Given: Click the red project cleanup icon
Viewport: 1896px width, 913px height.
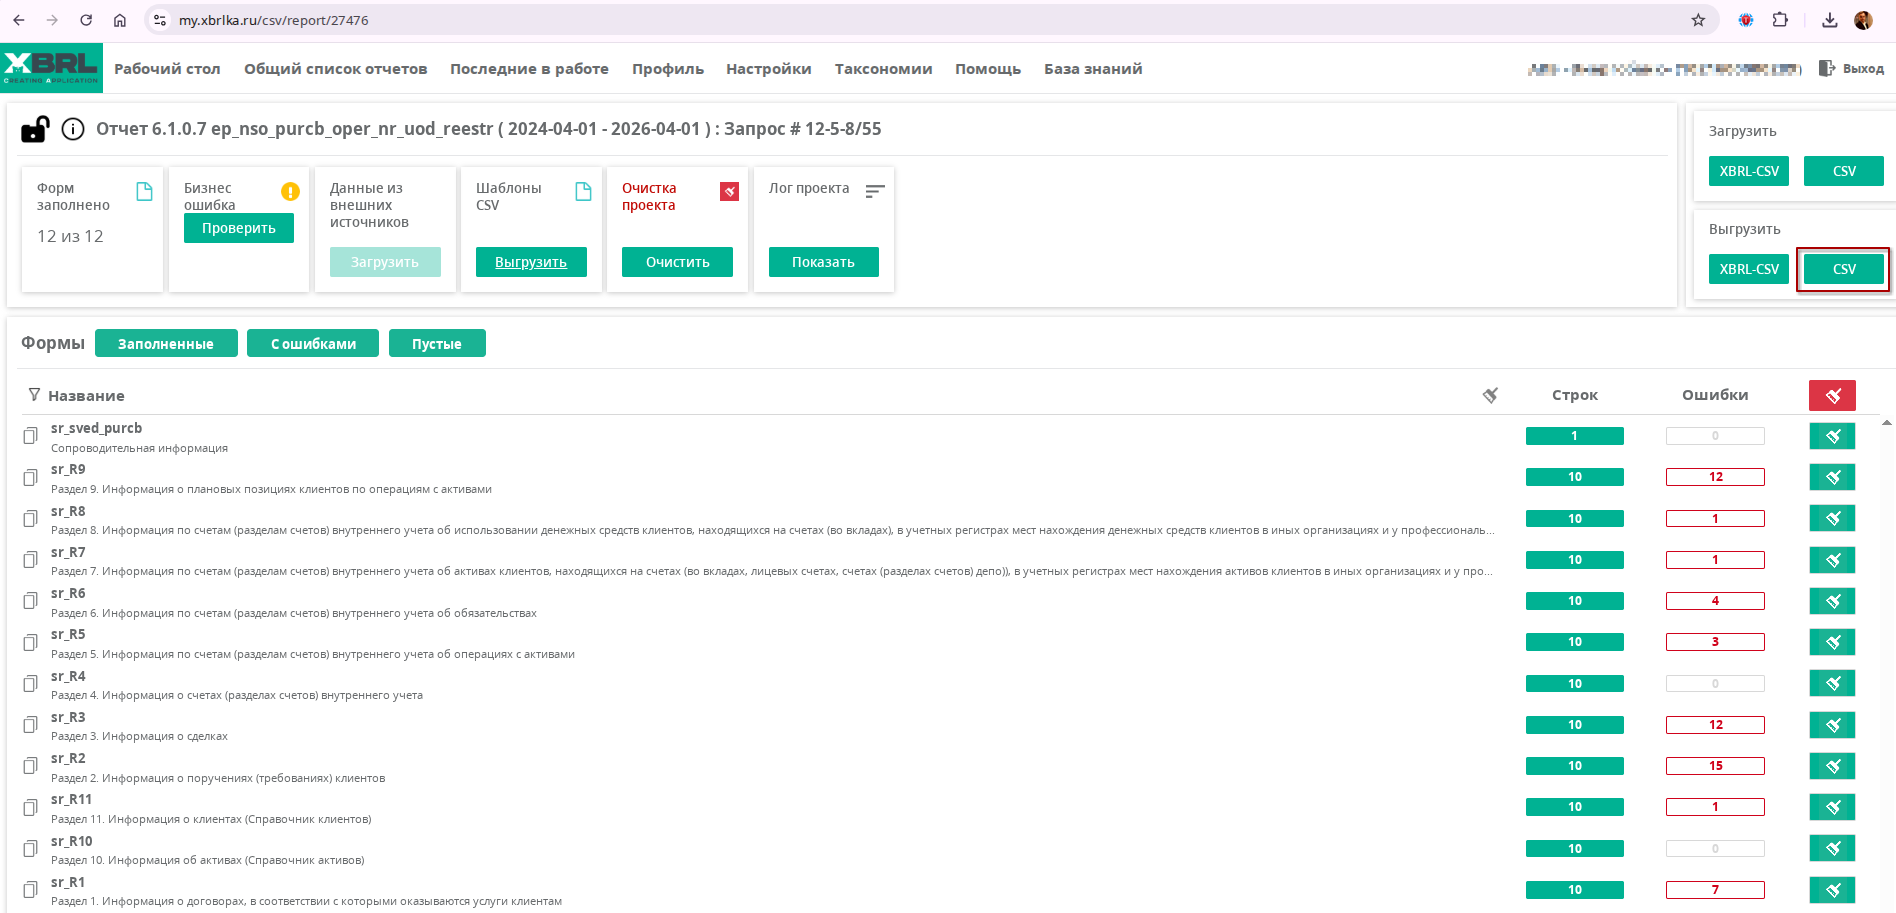Looking at the screenshot, I should click(x=730, y=191).
